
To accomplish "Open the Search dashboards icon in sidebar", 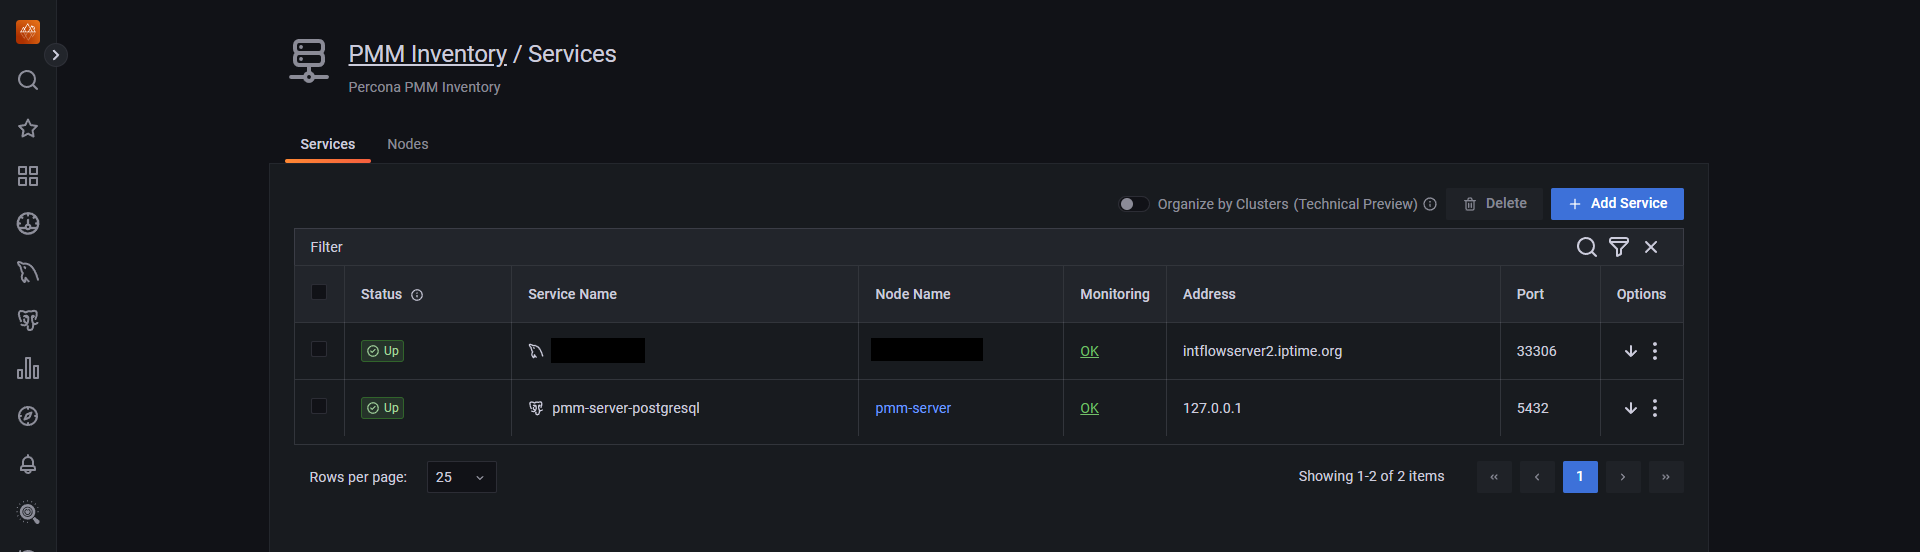I will (x=28, y=80).
